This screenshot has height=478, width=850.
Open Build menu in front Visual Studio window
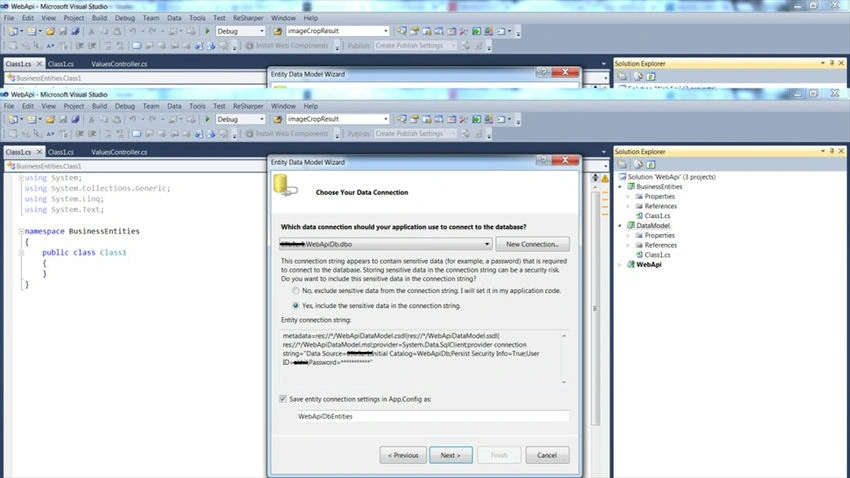tap(99, 106)
